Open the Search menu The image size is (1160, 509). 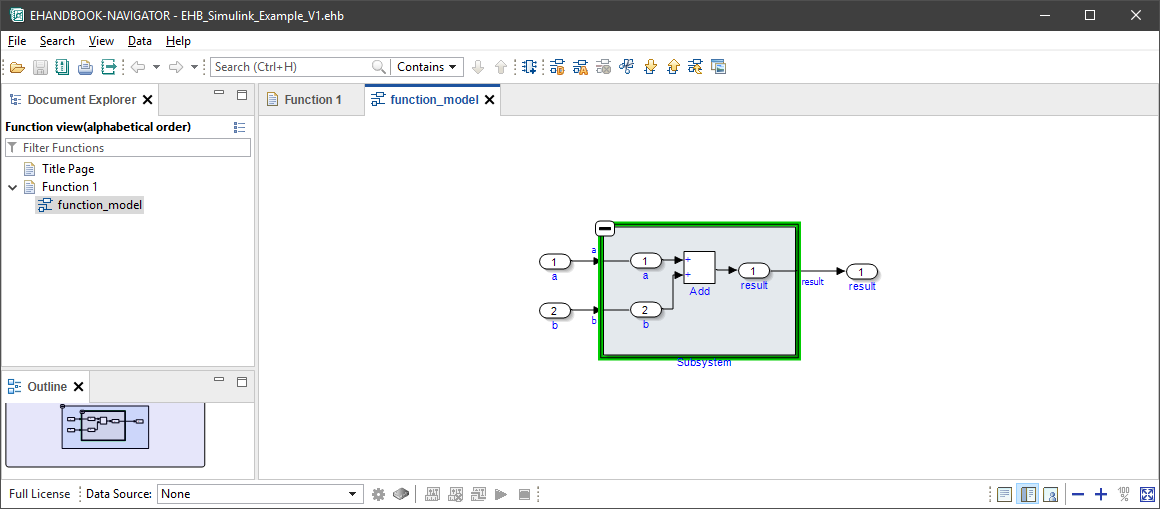57,41
